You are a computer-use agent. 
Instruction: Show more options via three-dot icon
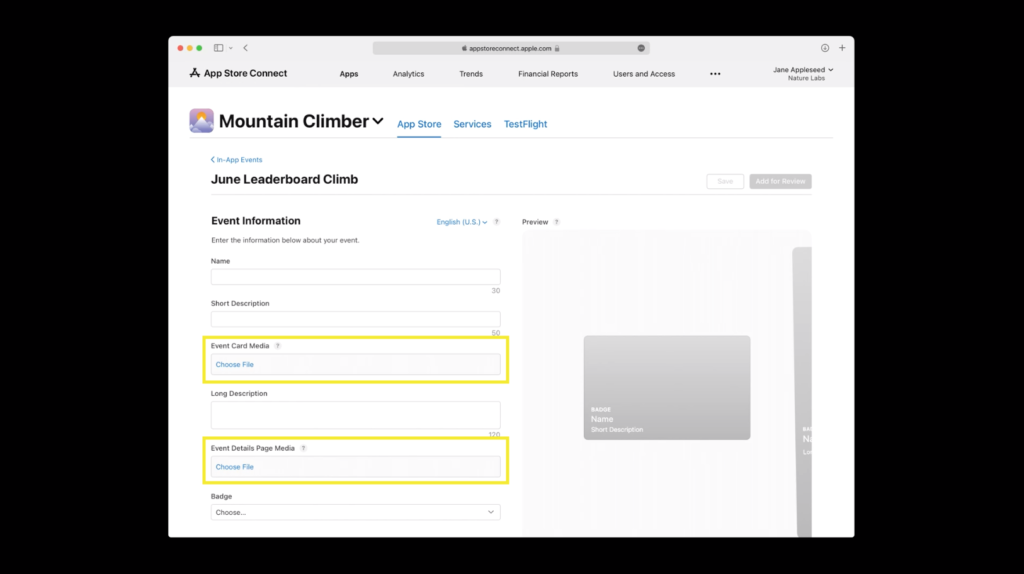(x=715, y=74)
